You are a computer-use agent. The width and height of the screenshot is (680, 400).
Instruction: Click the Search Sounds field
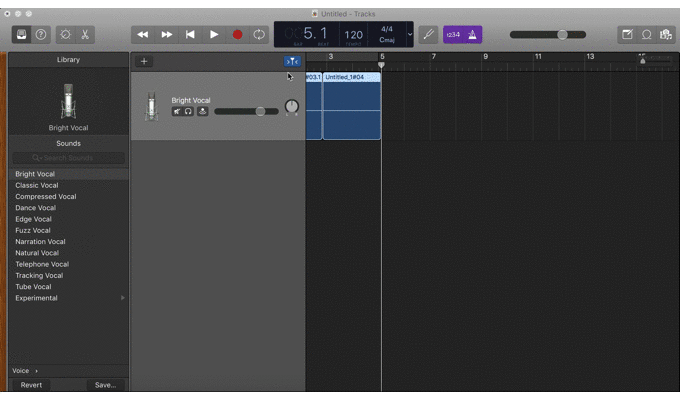69,158
